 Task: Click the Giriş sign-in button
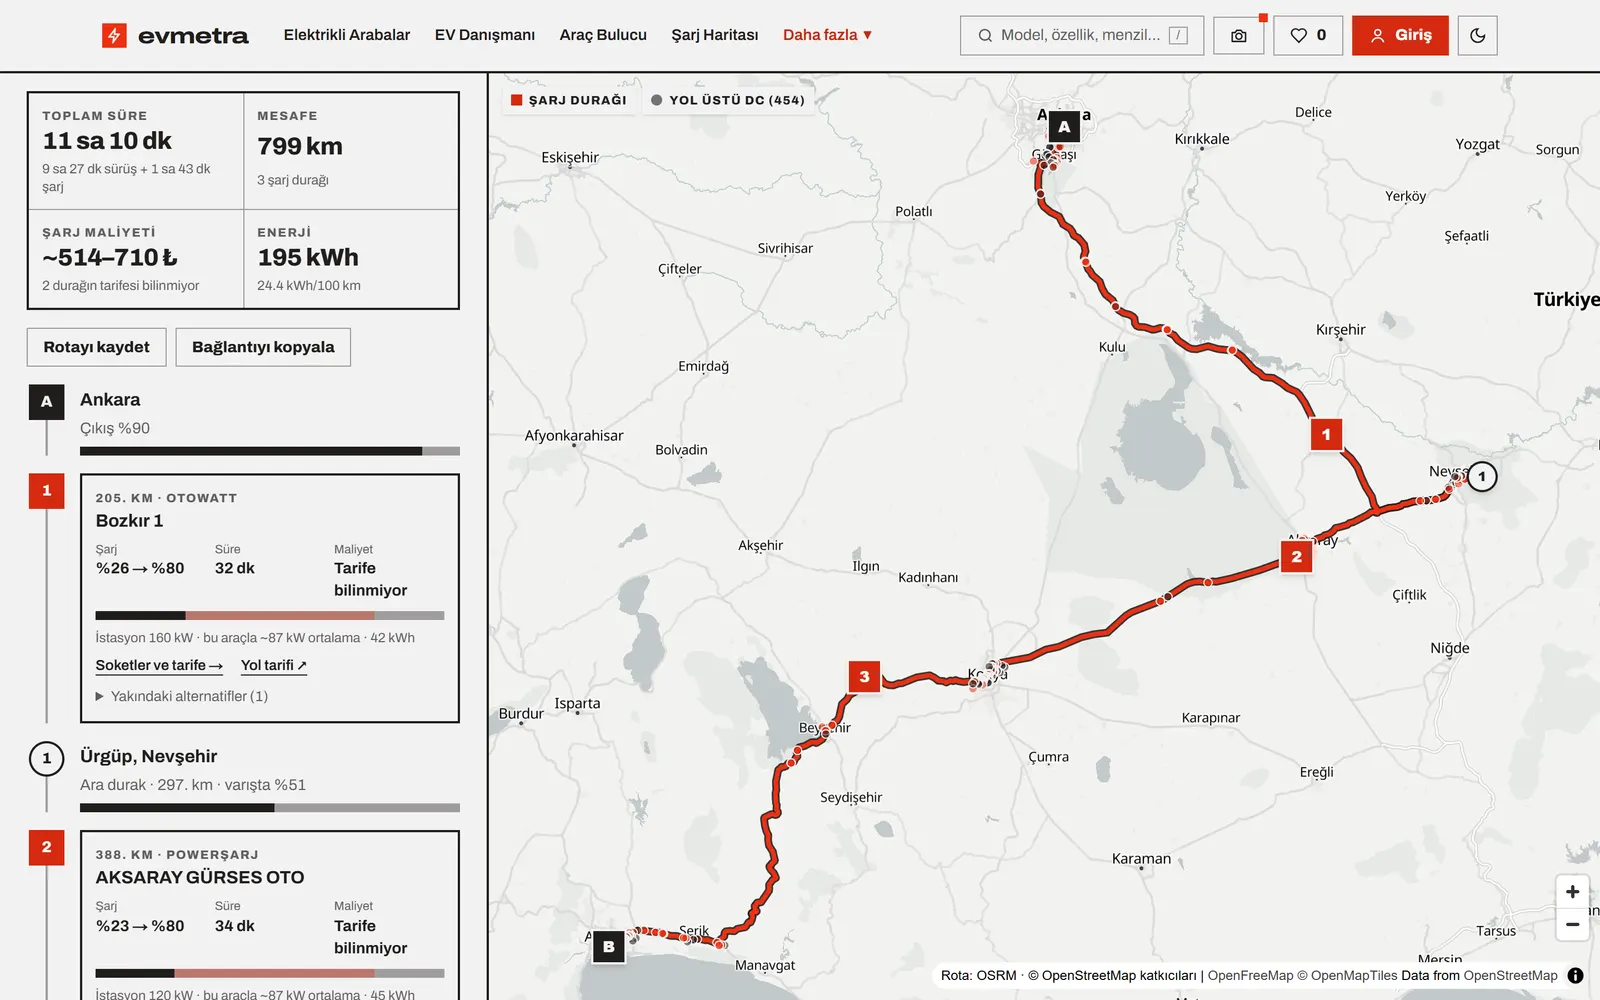click(1400, 36)
